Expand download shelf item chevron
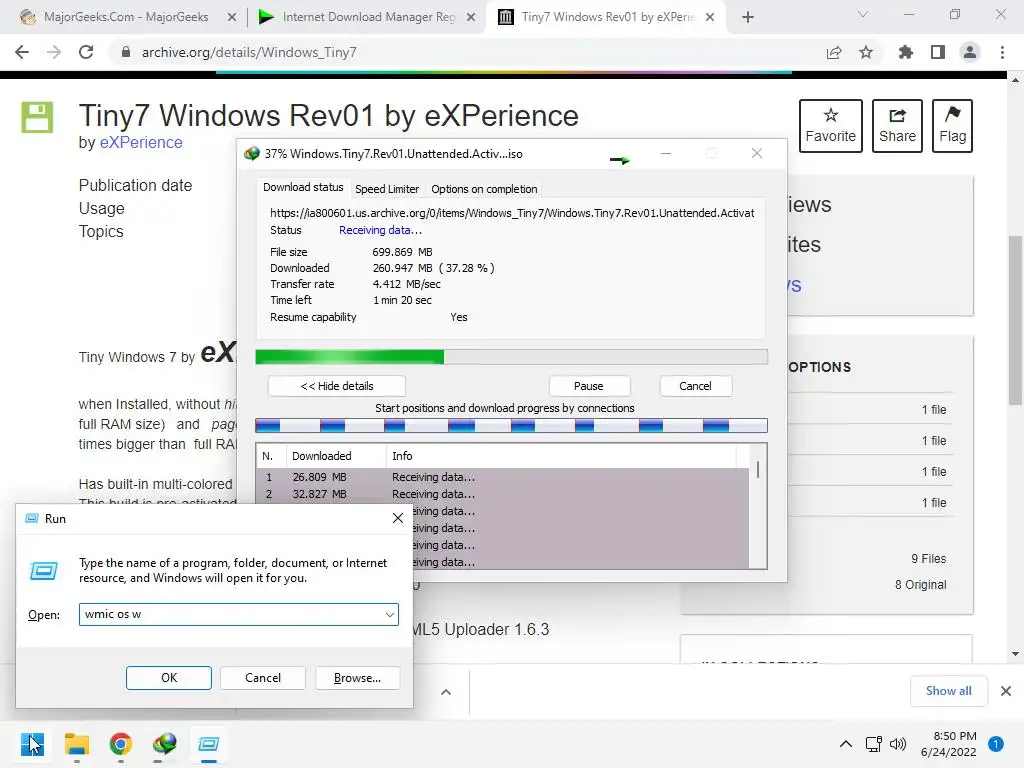 [446, 692]
